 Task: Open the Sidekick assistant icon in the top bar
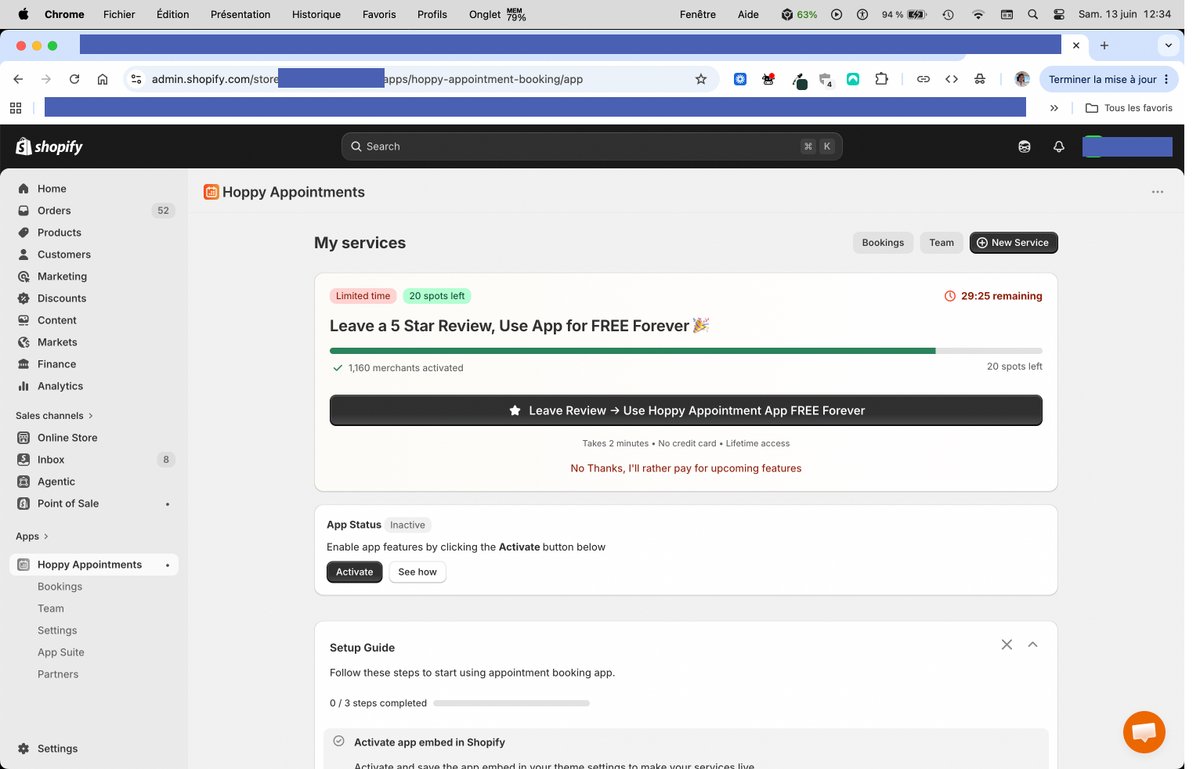1024,146
